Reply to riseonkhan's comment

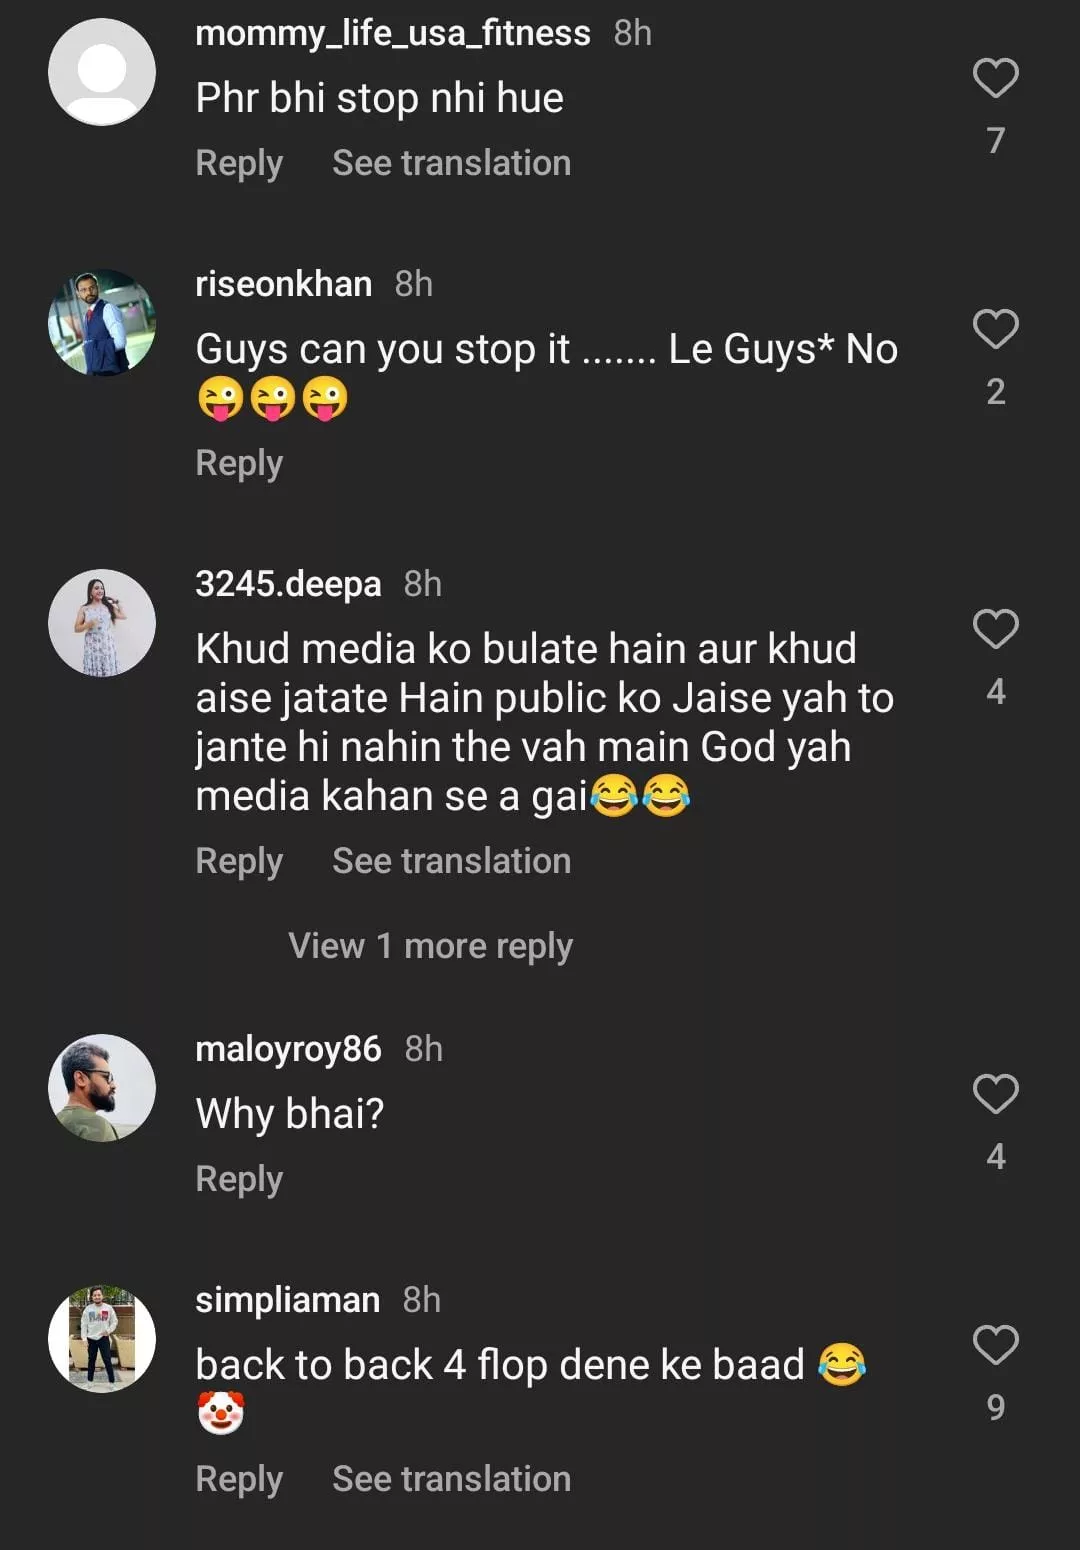tap(239, 463)
